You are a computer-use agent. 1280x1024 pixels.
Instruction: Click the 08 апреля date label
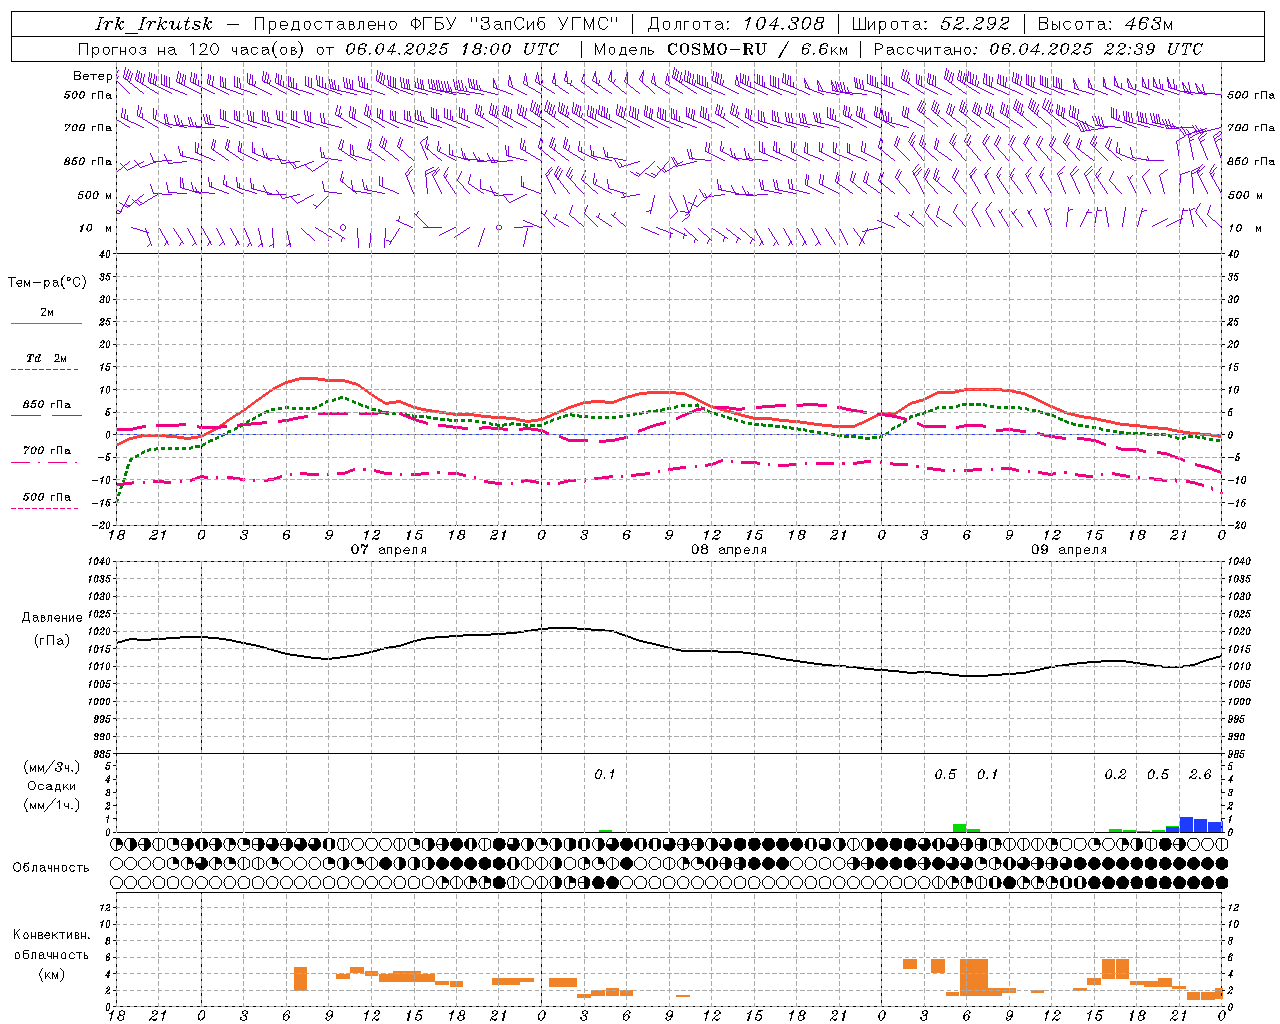[729, 549]
